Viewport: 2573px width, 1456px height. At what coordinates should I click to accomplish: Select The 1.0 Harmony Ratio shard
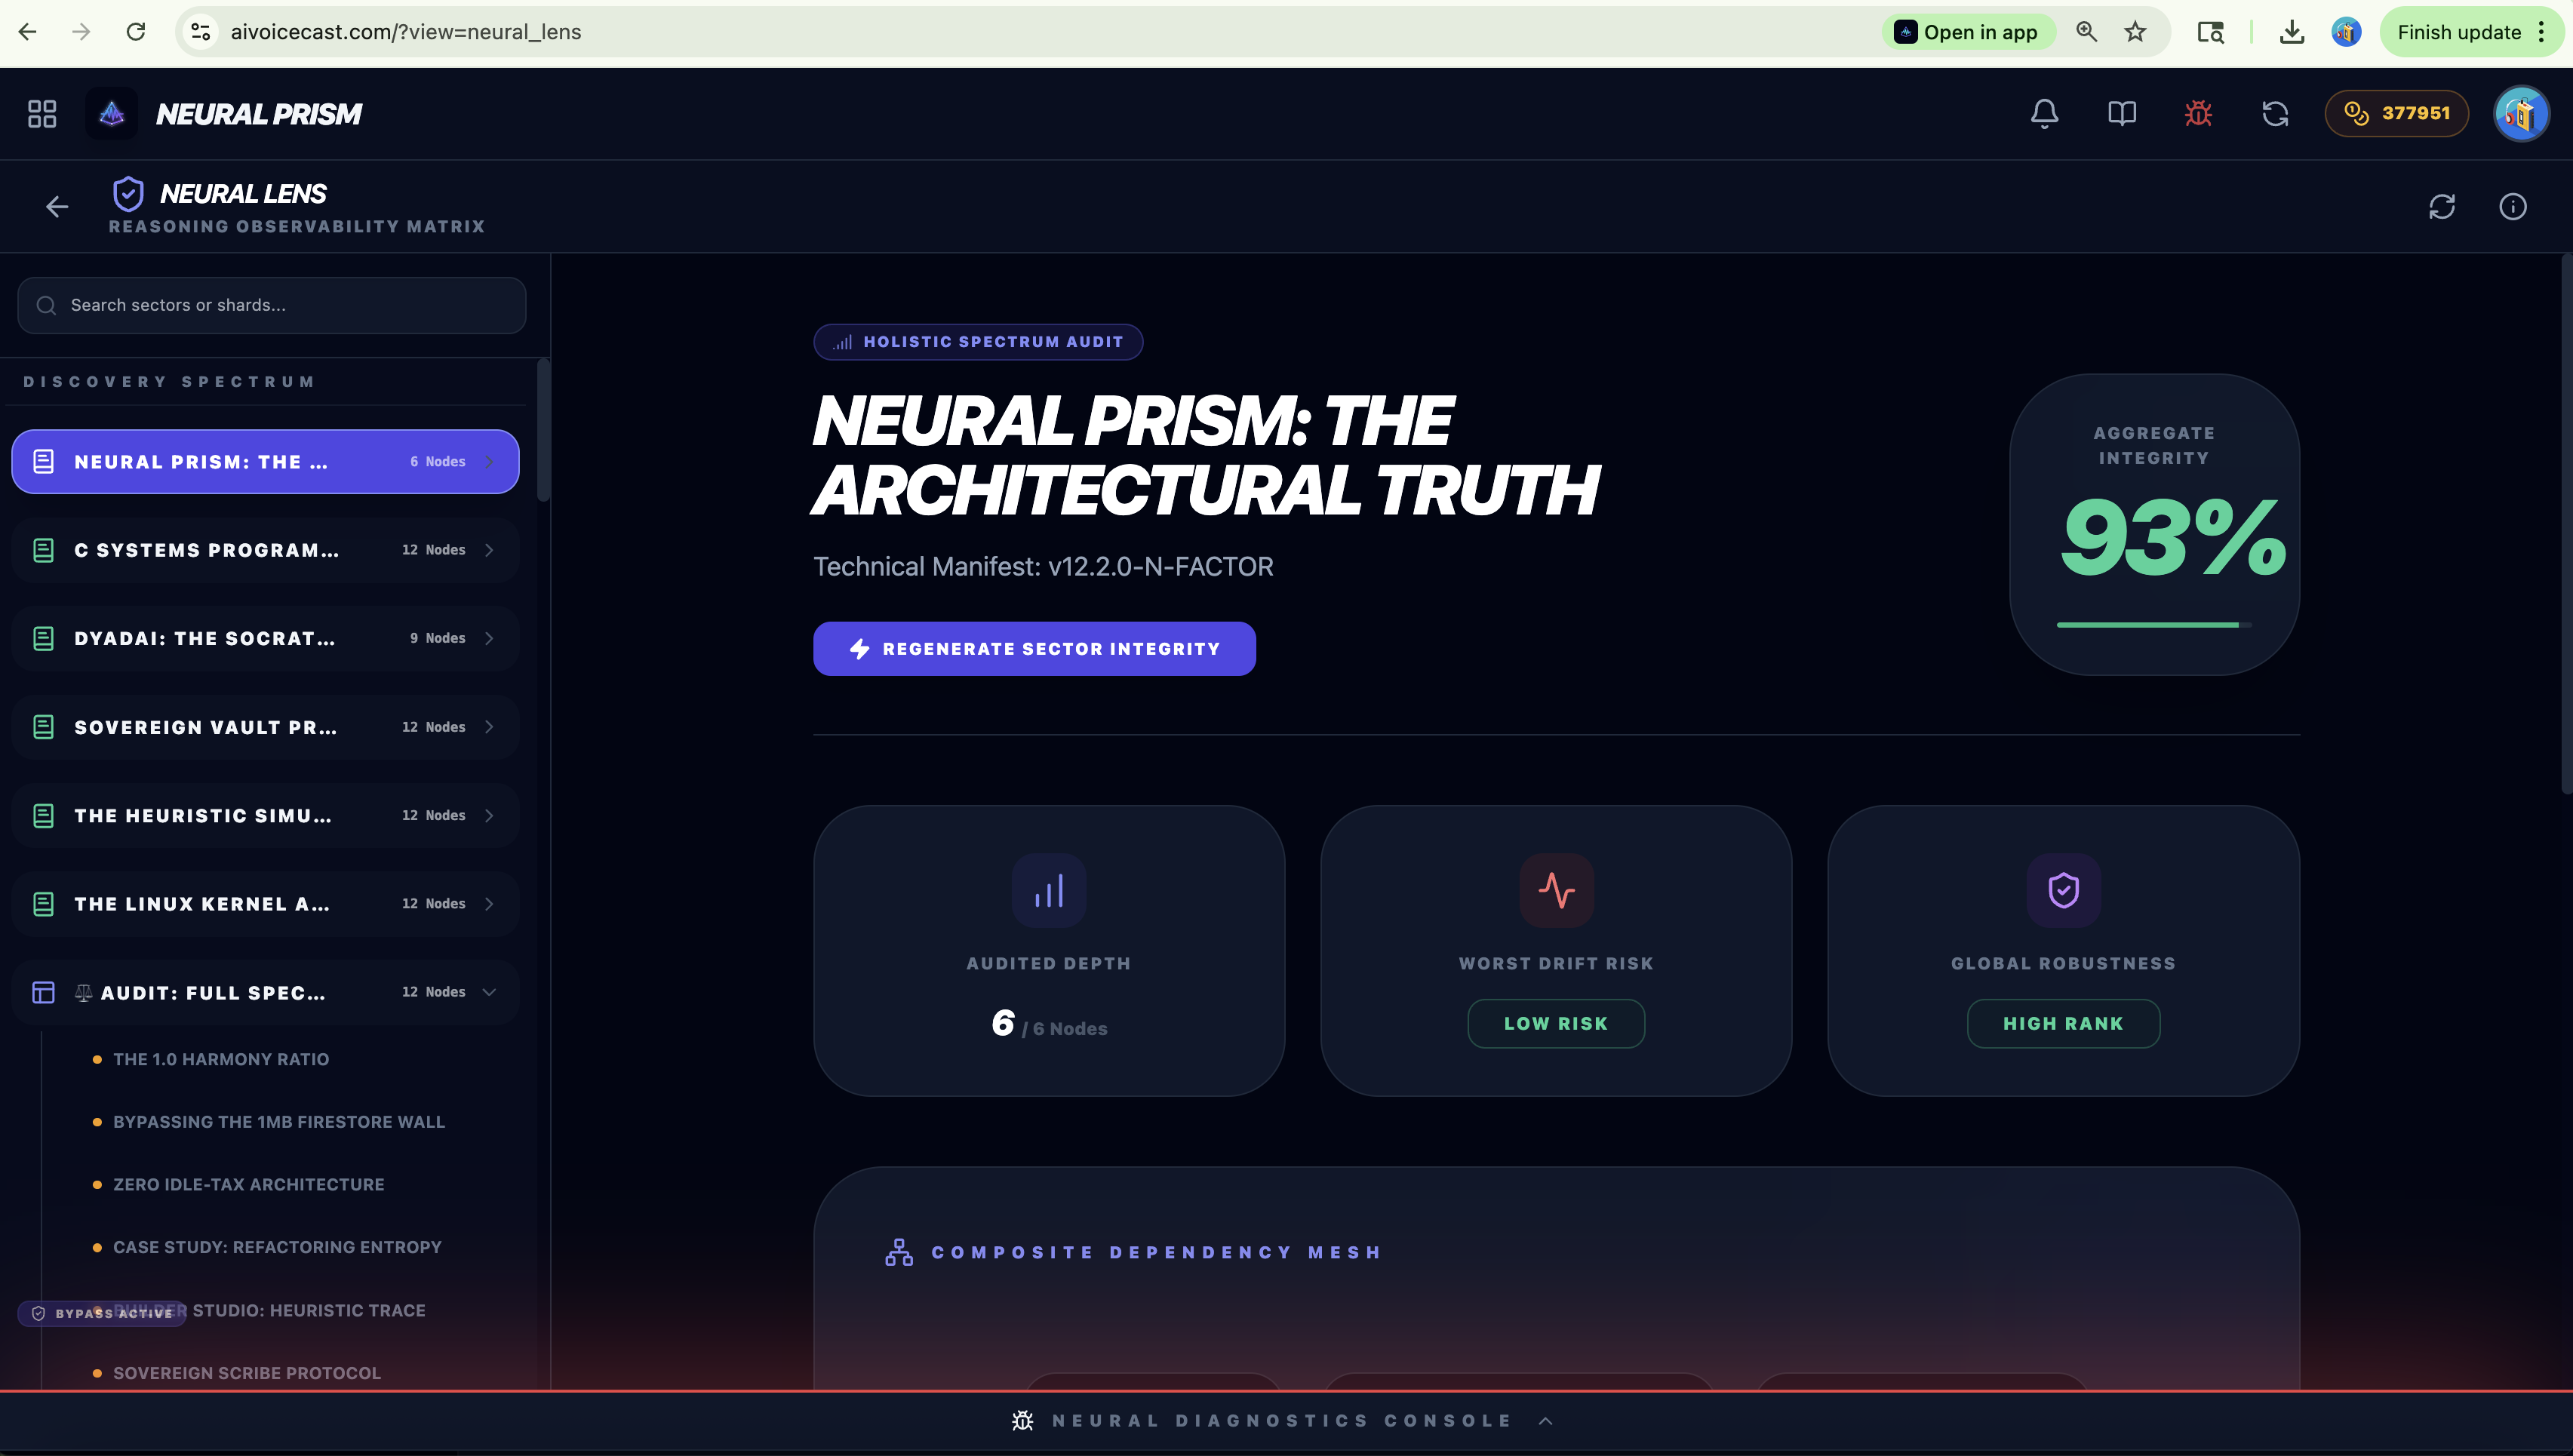[x=221, y=1059]
